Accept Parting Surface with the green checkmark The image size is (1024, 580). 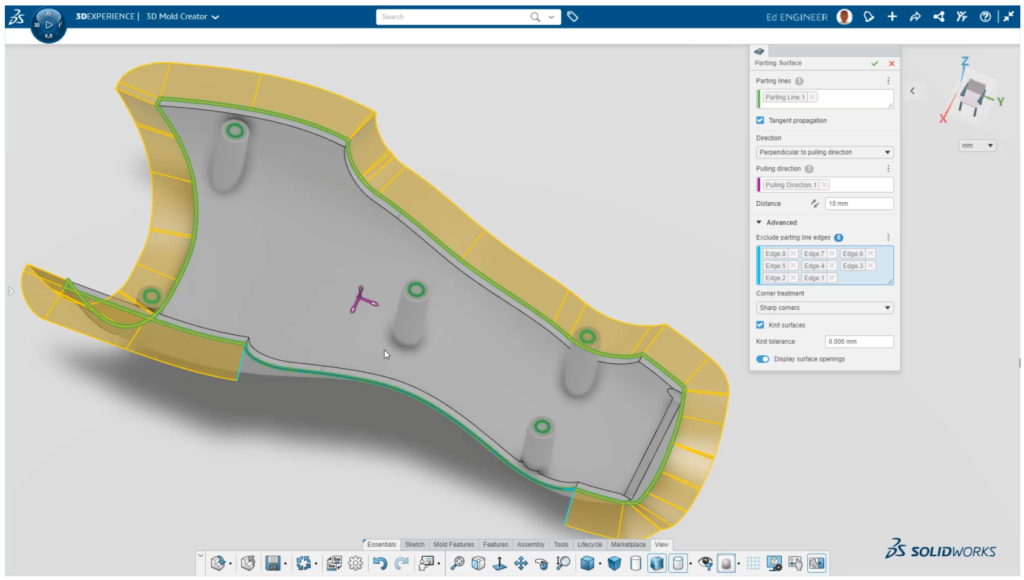coord(874,63)
